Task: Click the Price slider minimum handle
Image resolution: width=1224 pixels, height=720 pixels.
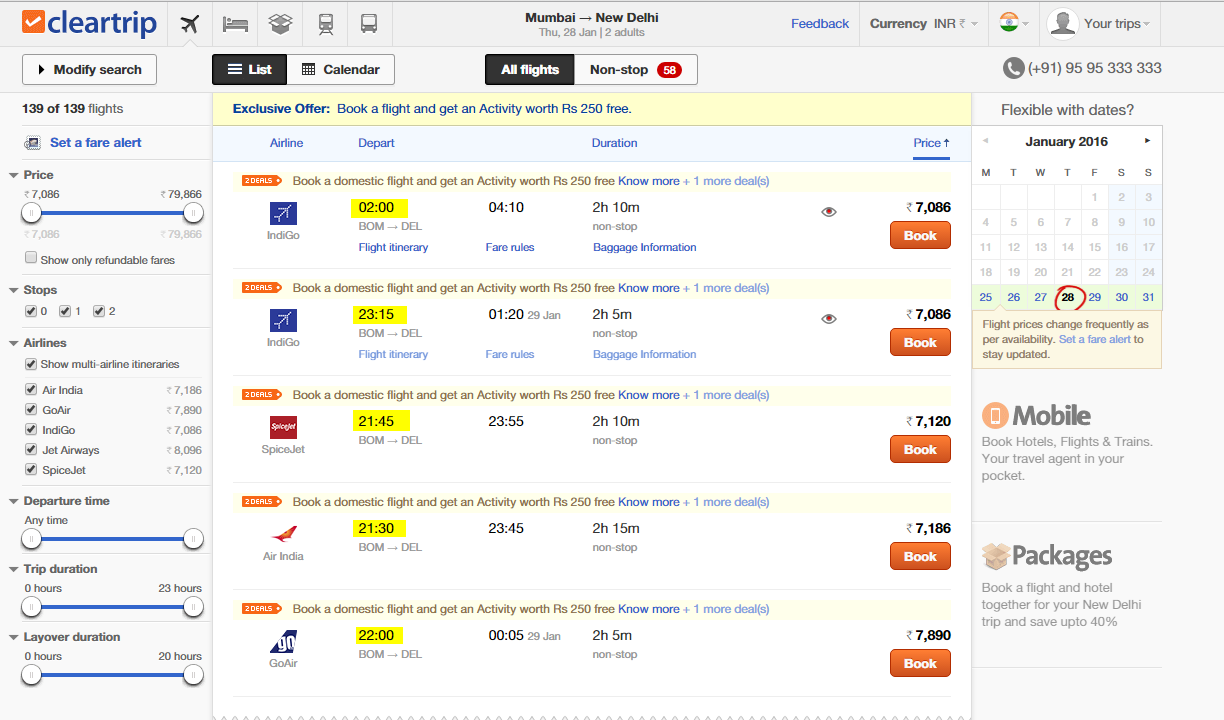Action: pos(32,212)
